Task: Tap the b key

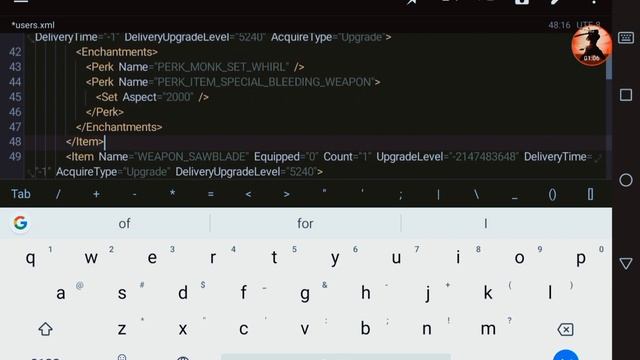Action: tap(365, 328)
